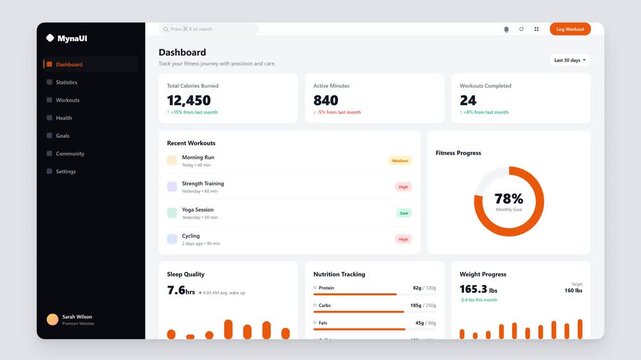This screenshot has width=641, height=360.
Task: Click the Sleep Quality heading
Action: (x=186, y=274)
